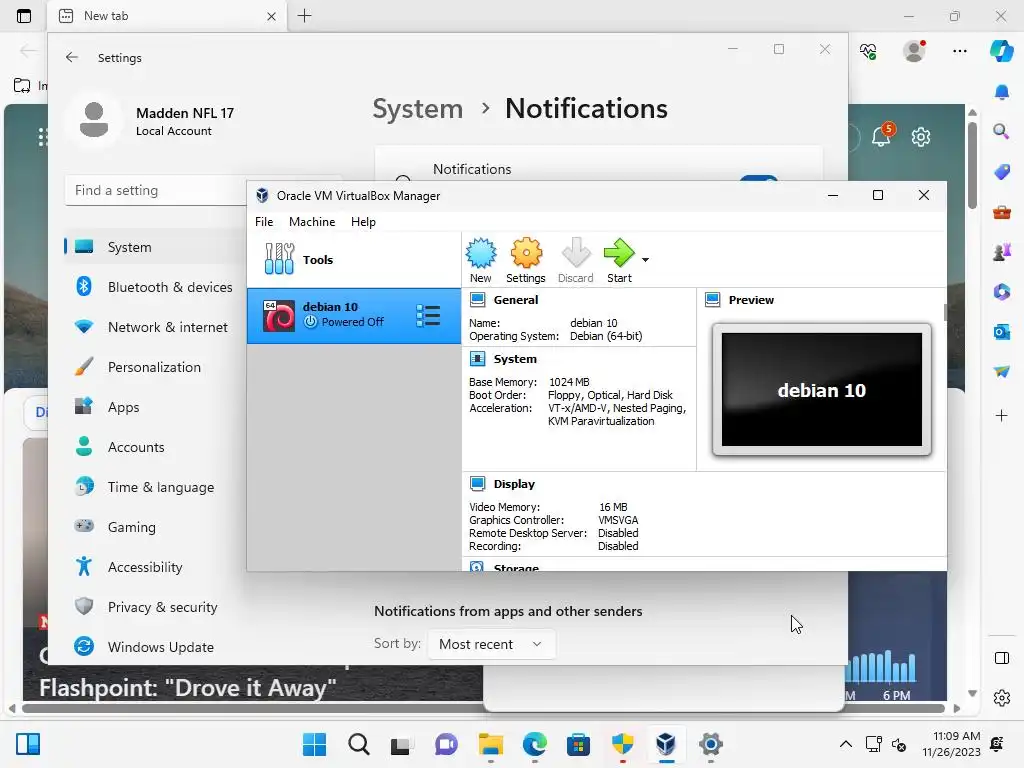1024x768 pixels.
Task: Open the Help menu in VirtualBox
Action: click(363, 221)
